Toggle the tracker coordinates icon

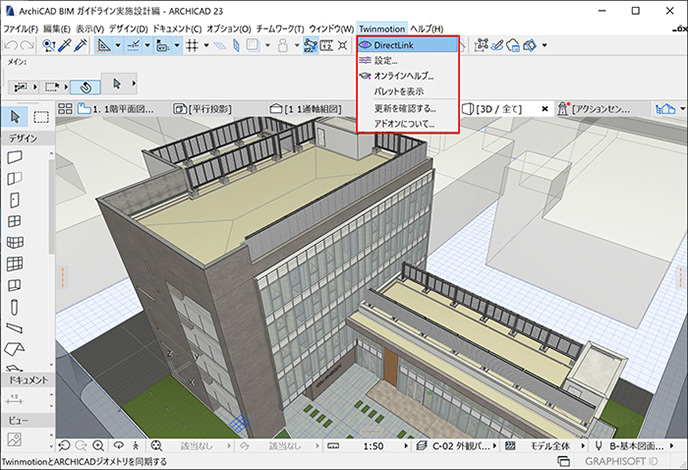163,45
